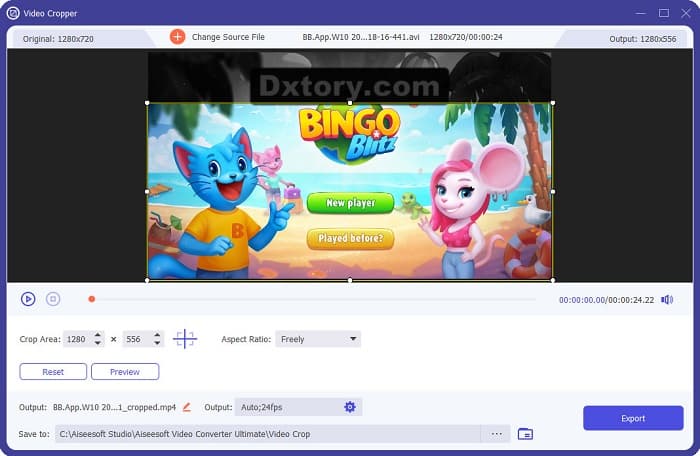Stop playback with the stop button
This screenshot has height=456, width=700.
tap(53, 299)
